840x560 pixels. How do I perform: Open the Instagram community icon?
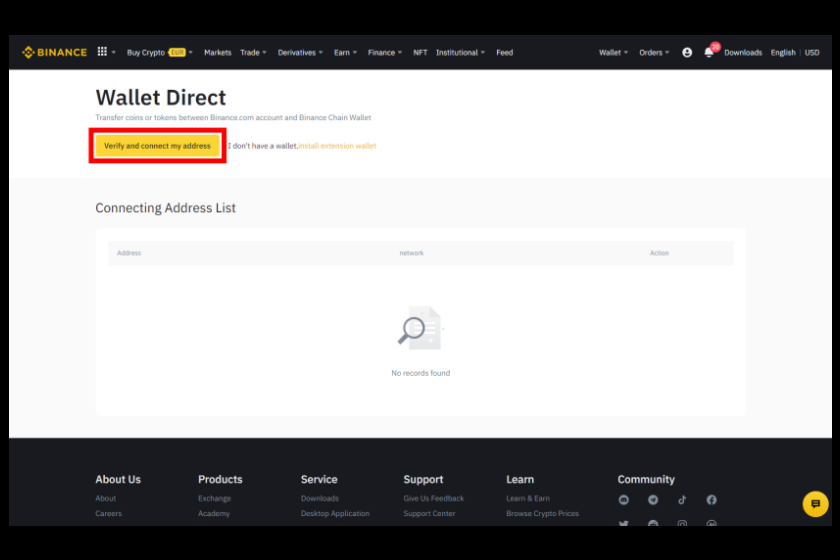(x=682, y=522)
